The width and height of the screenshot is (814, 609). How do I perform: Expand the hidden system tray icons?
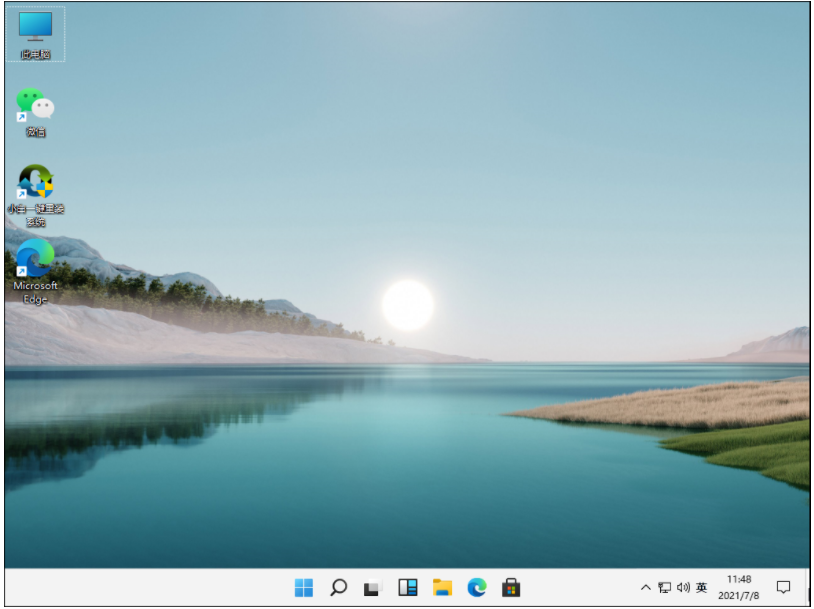pyautogui.click(x=647, y=589)
